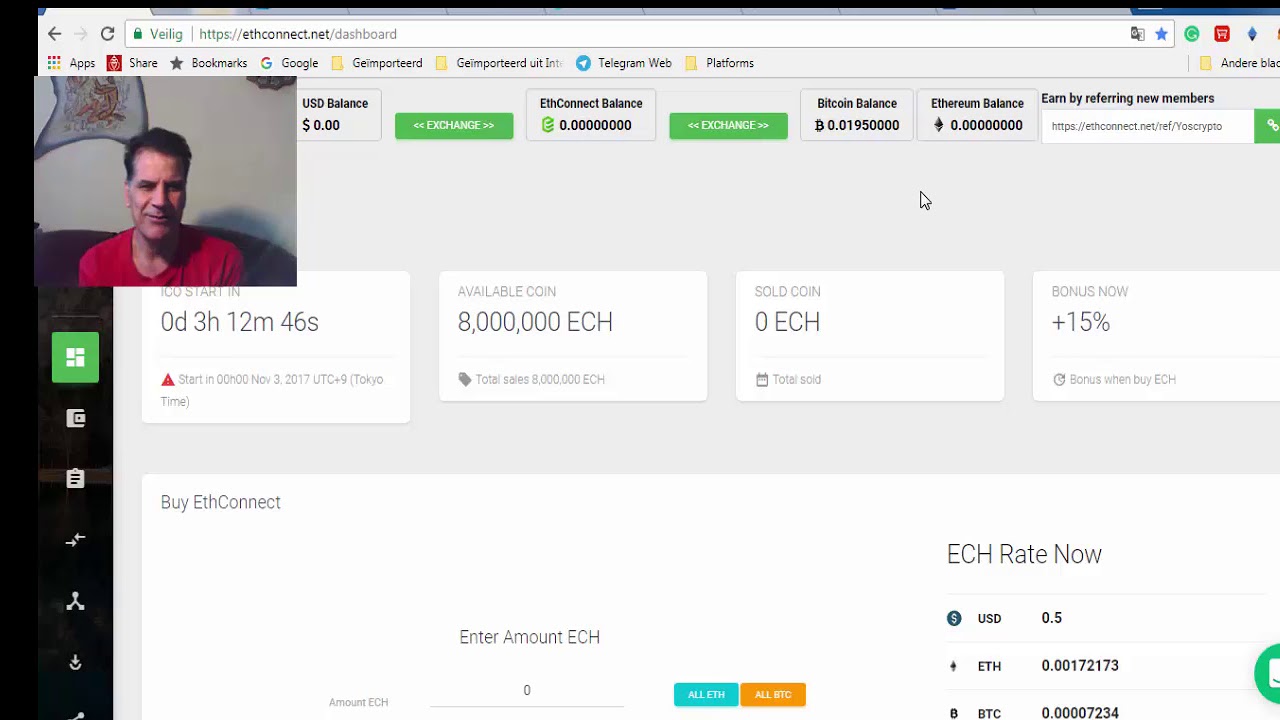
Task: Open the Apps grid bookmark
Action: tap(70, 63)
